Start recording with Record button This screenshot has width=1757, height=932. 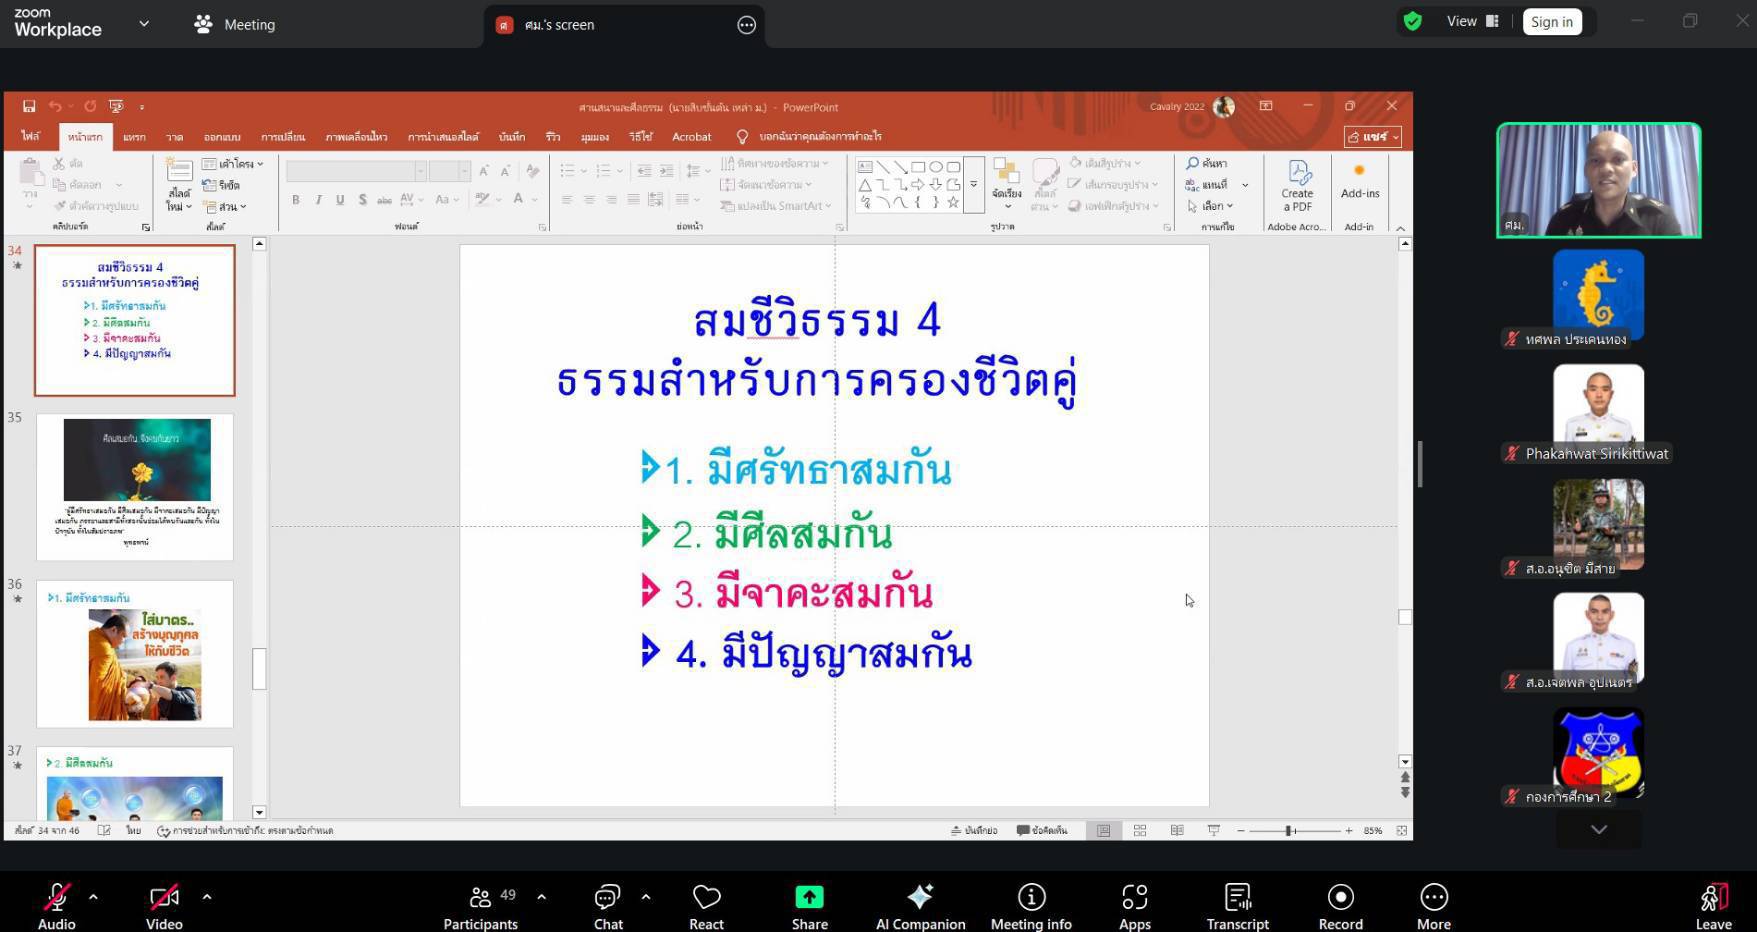coord(1340,905)
